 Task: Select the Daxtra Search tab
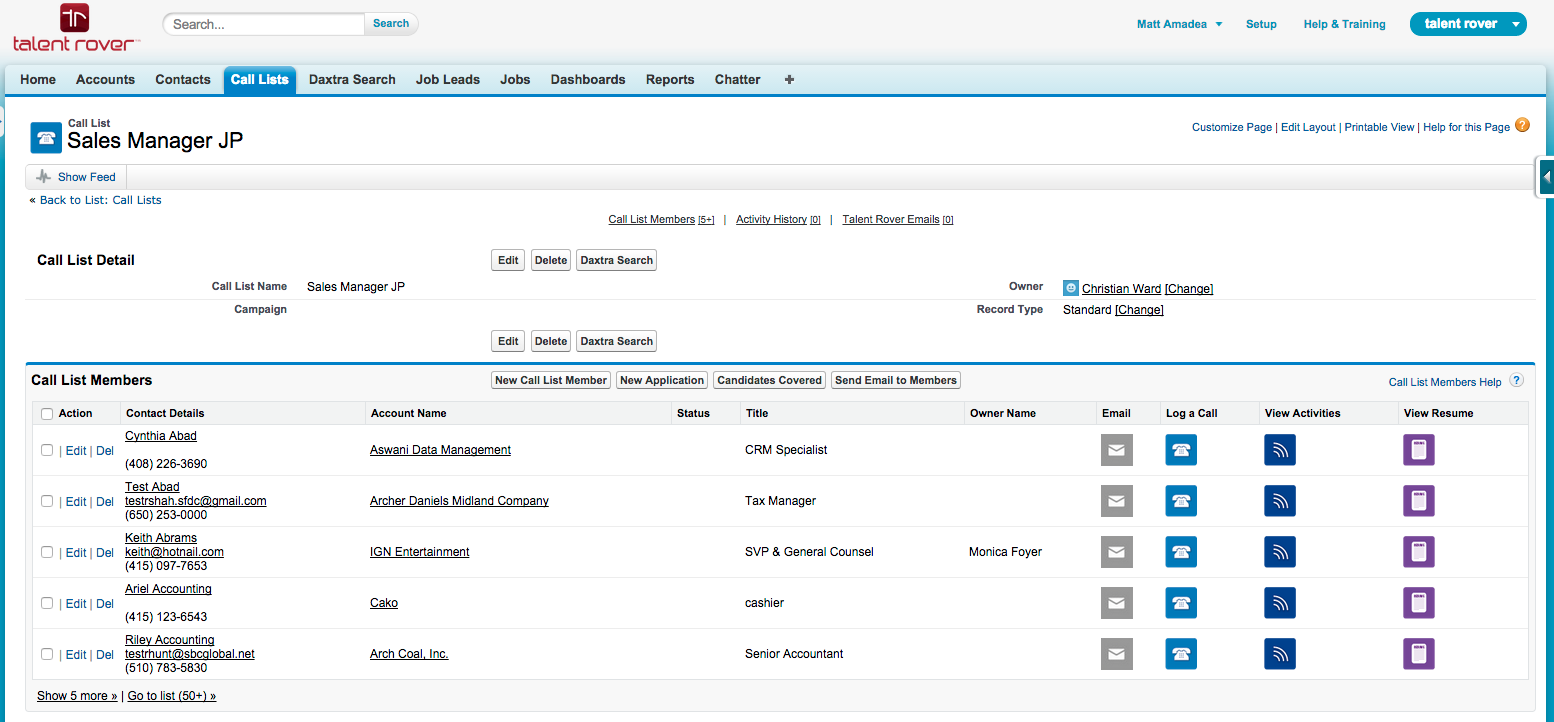click(x=352, y=80)
